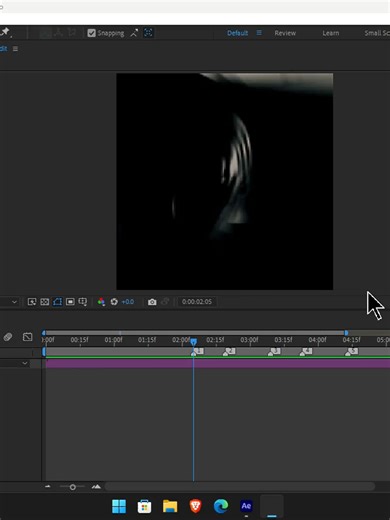Image resolution: width=390 pixels, height=520 pixels.
Task: Toggle the Snapping checkbox
Action: tap(91, 33)
